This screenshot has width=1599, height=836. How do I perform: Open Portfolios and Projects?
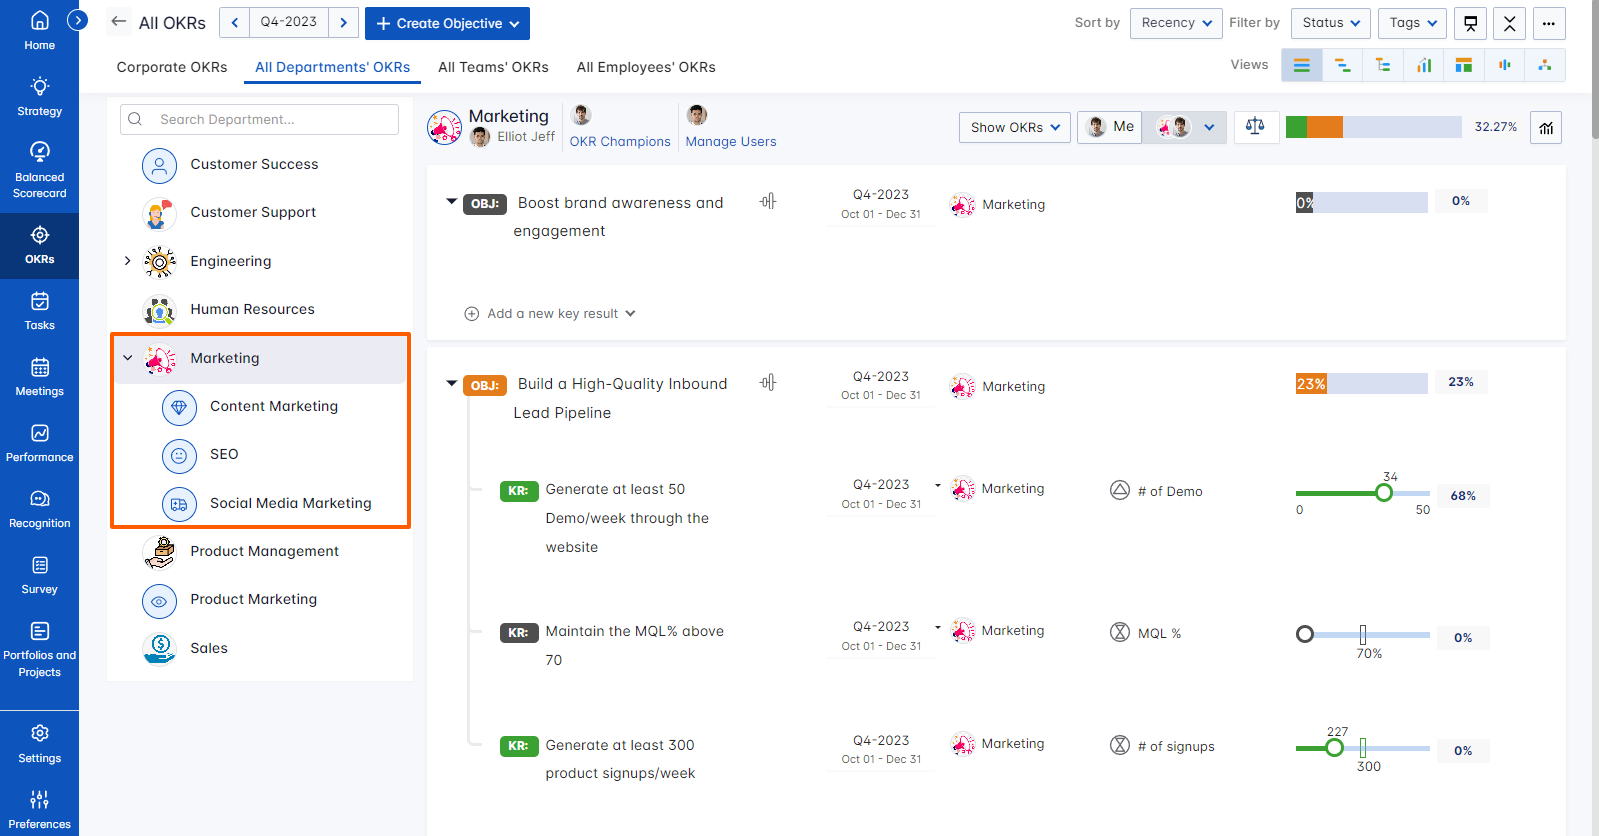[x=39, y=648]
